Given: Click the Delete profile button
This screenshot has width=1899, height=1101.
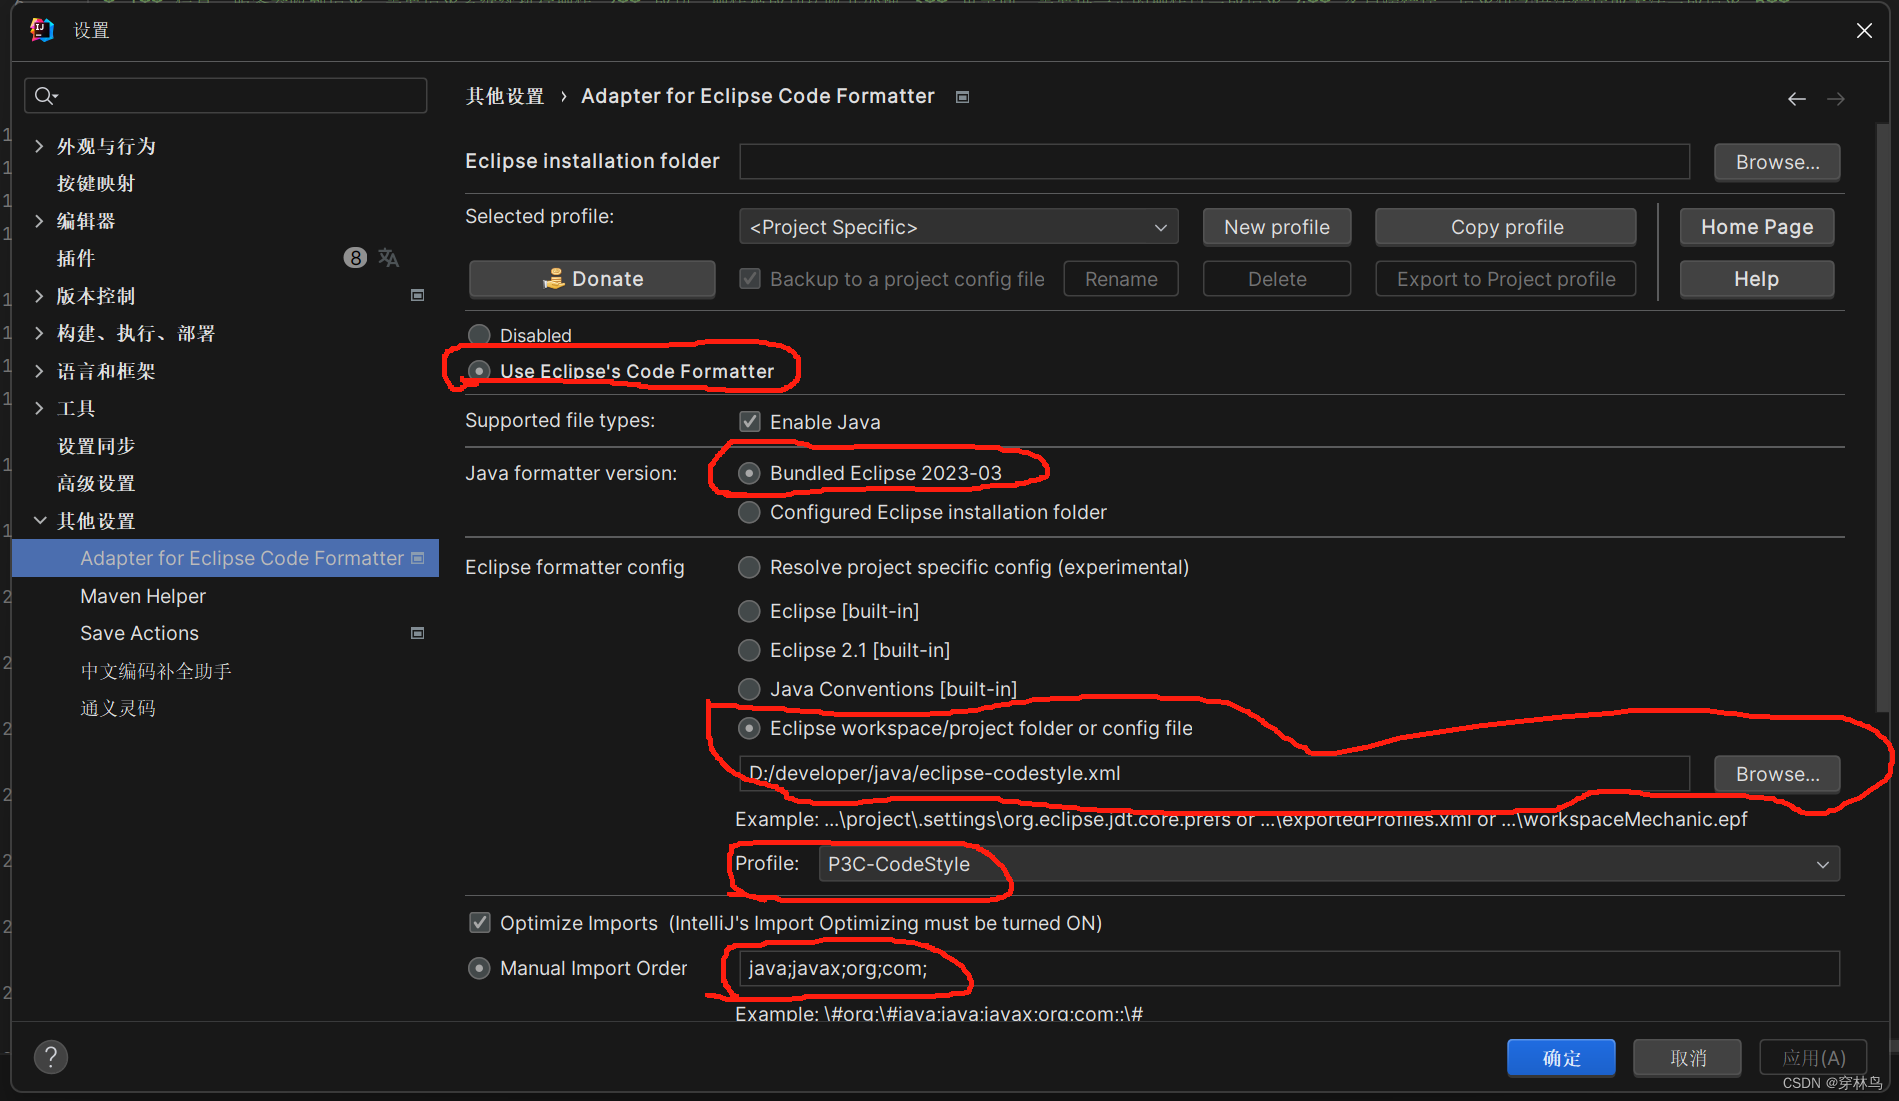Looking at the screenshot, I should point(1277,279).
